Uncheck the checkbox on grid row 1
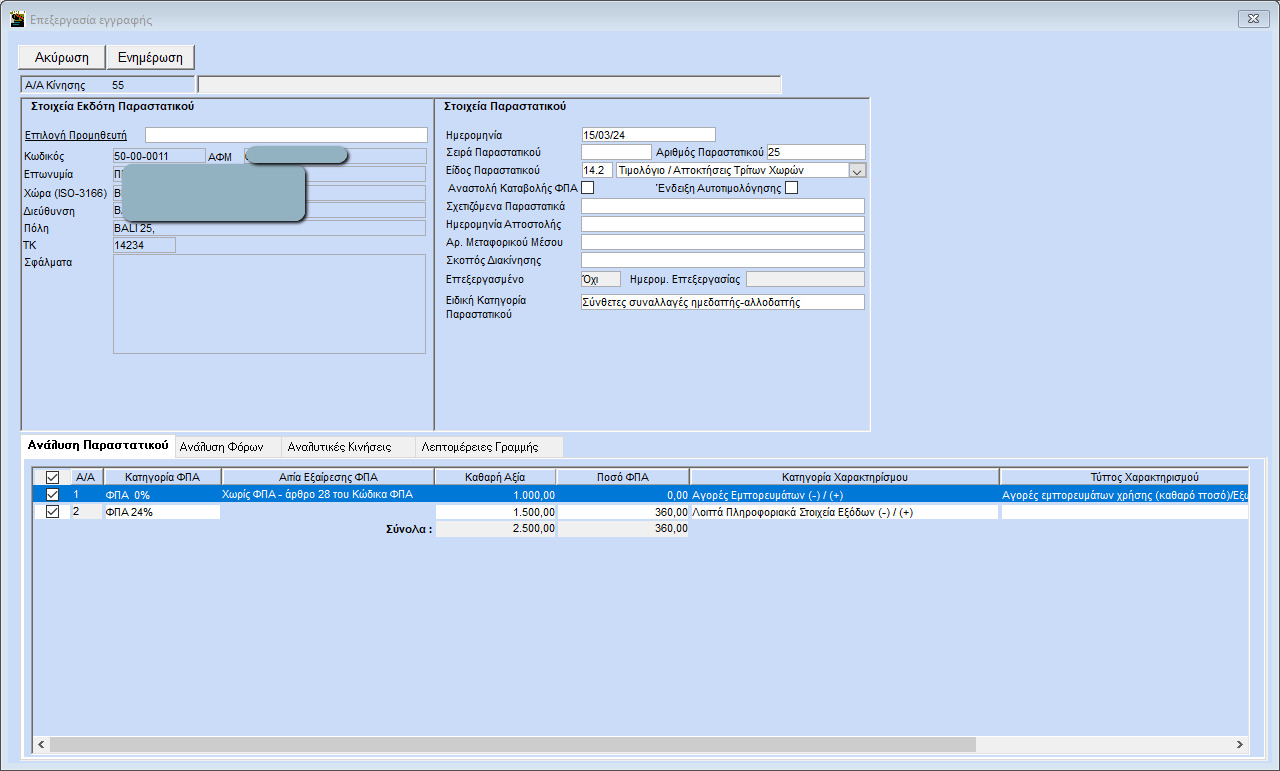This screenshot has height=771, width=1280. (52, 494)
